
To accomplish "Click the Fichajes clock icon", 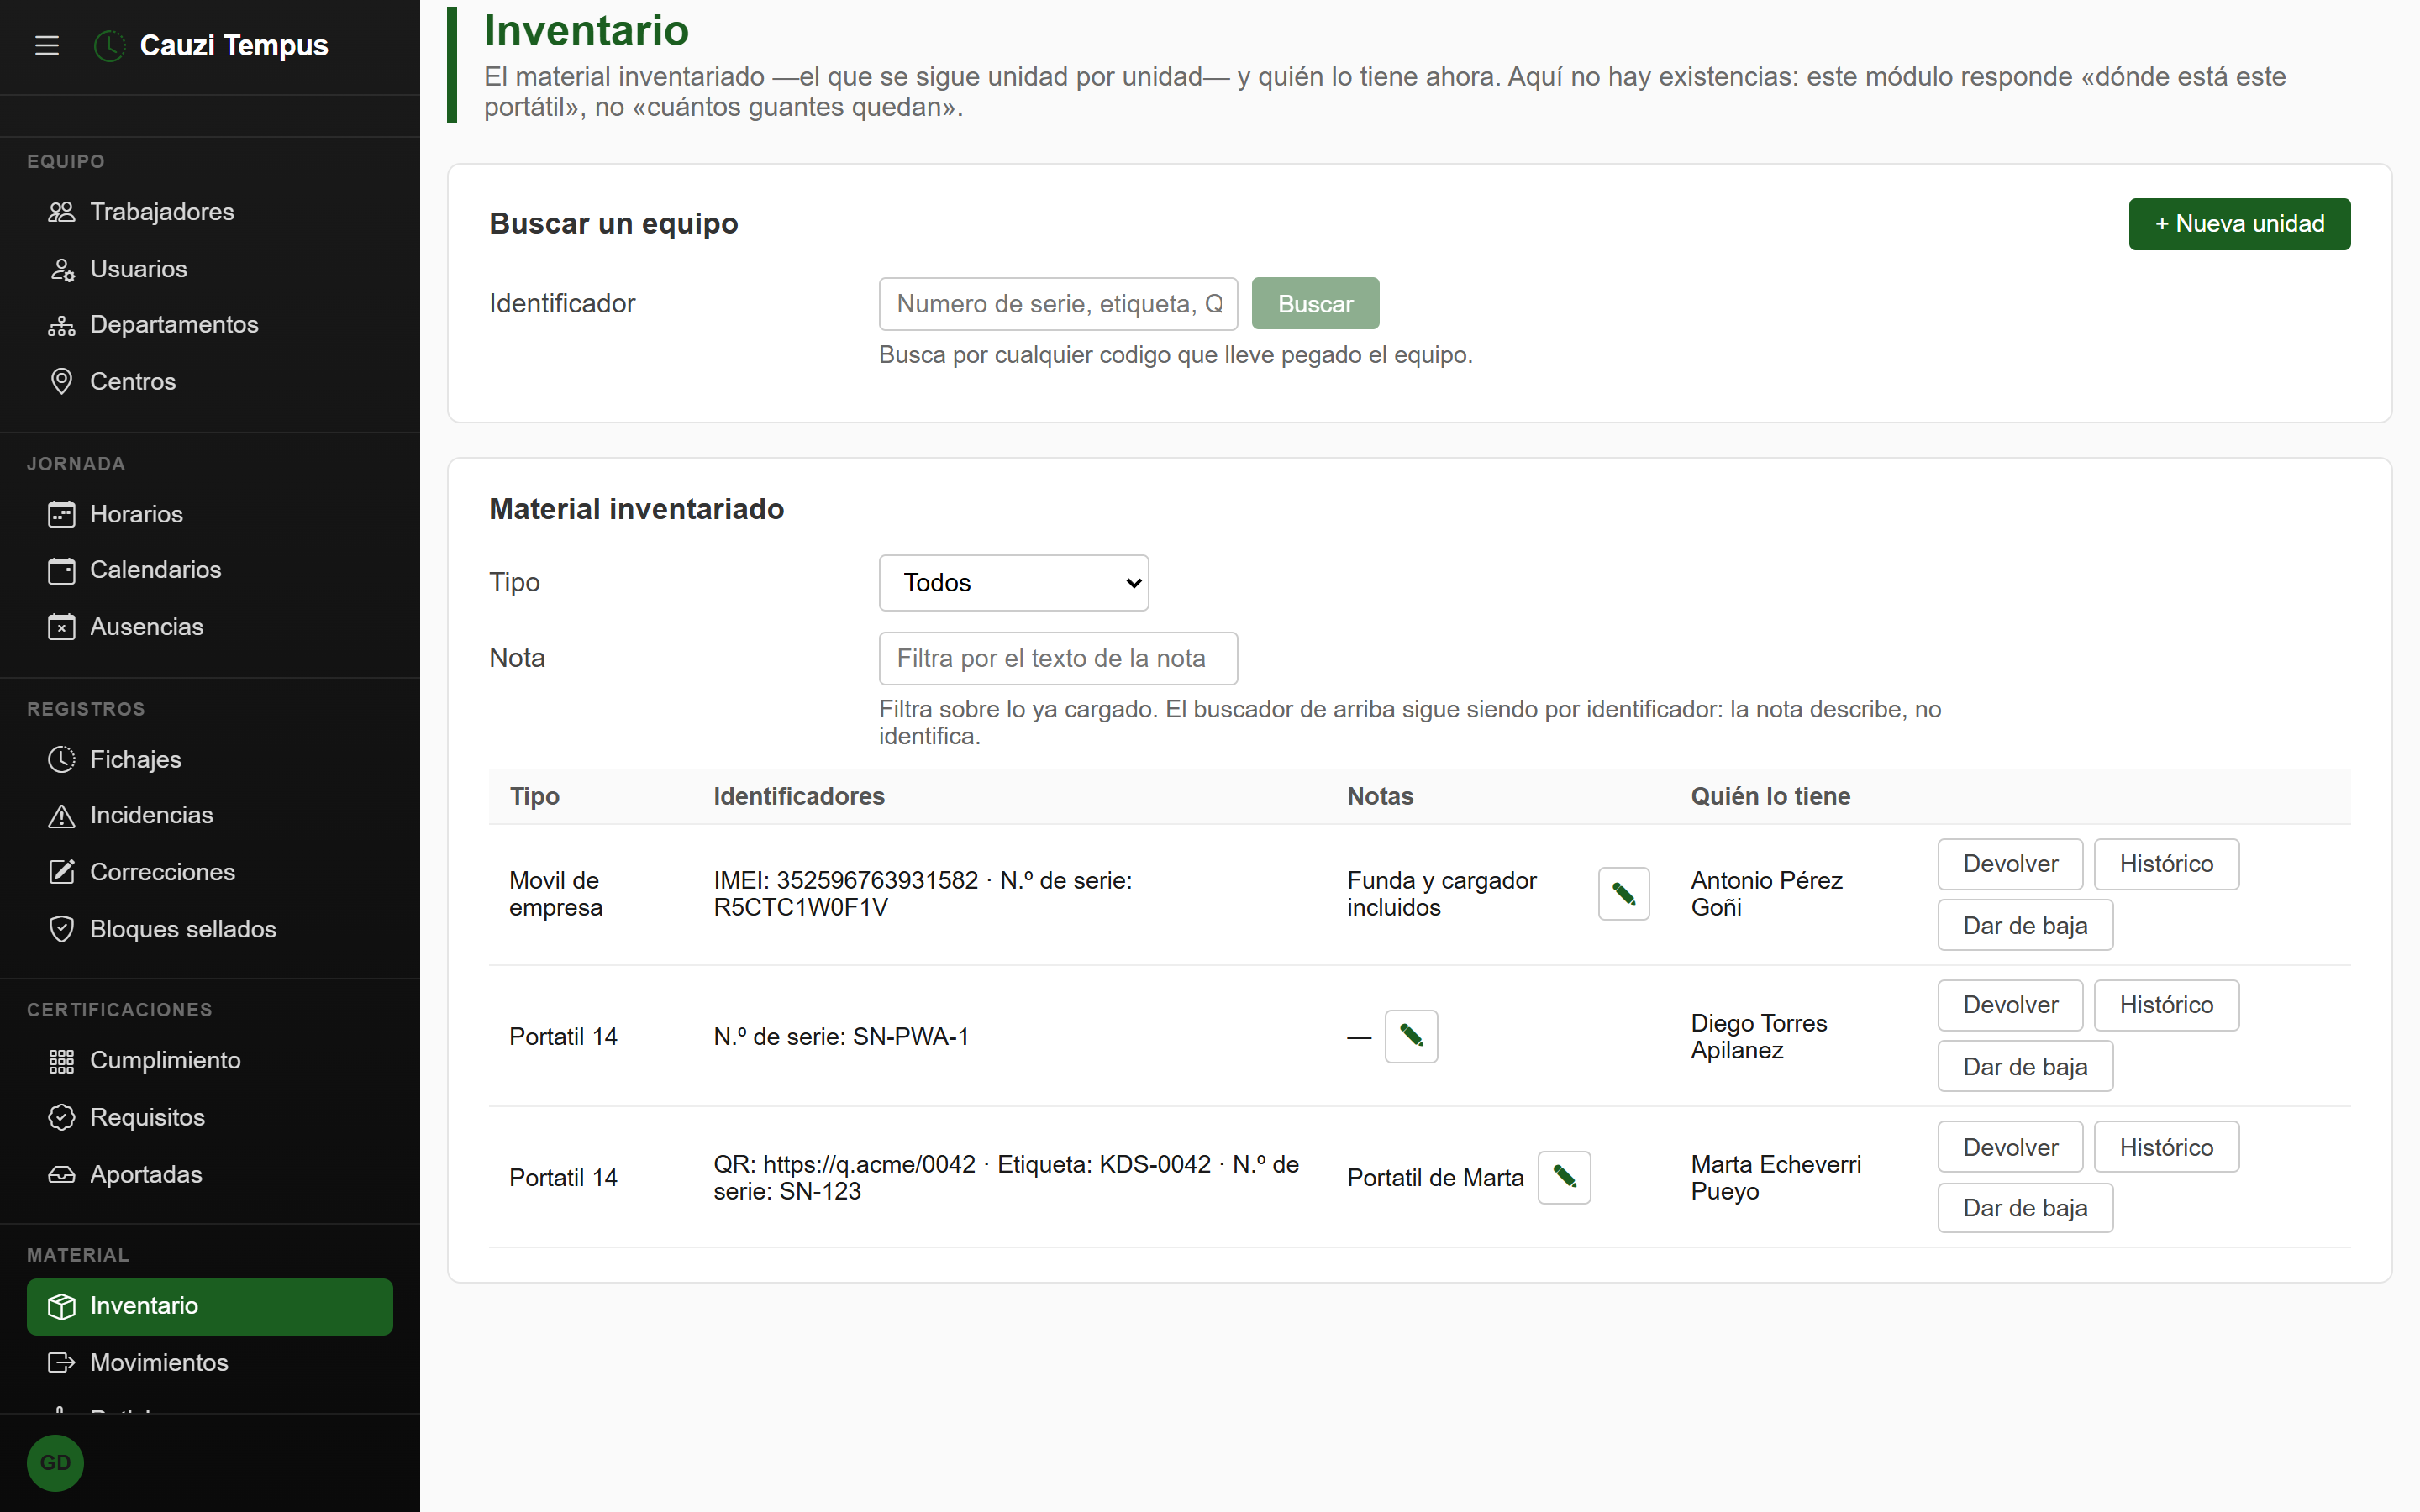I will (x=62, y=759).
